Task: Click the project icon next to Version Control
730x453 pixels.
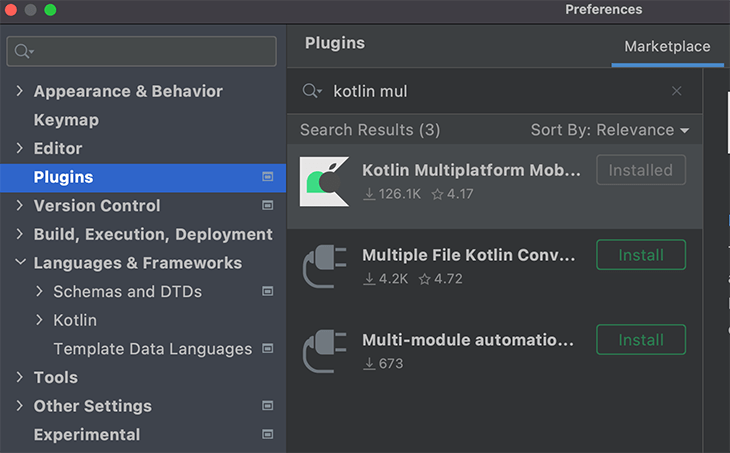Action: 268,205
